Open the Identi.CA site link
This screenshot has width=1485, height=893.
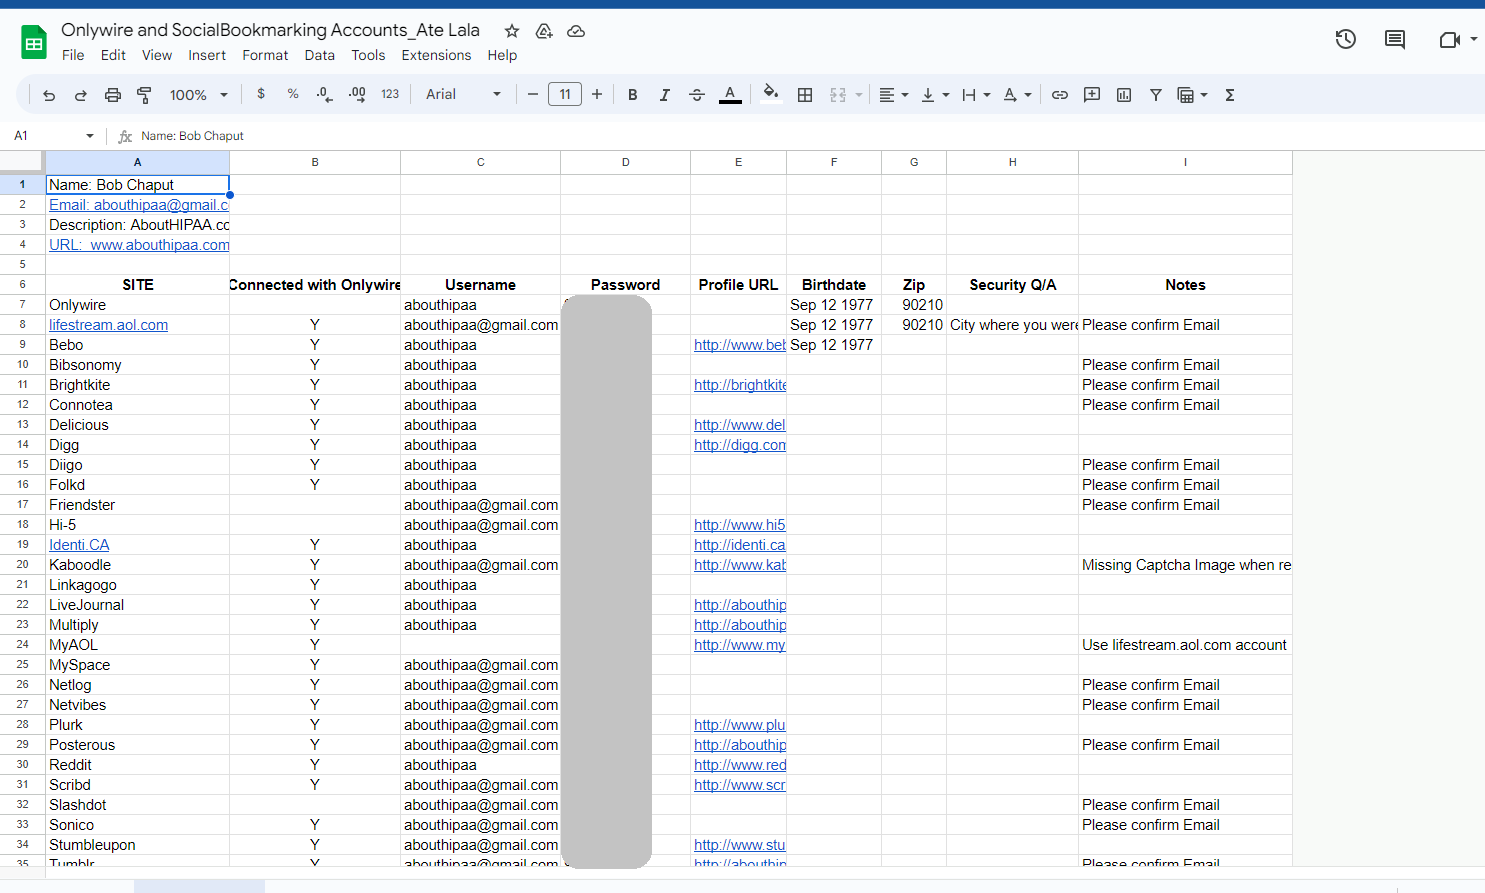pos(79,545)
